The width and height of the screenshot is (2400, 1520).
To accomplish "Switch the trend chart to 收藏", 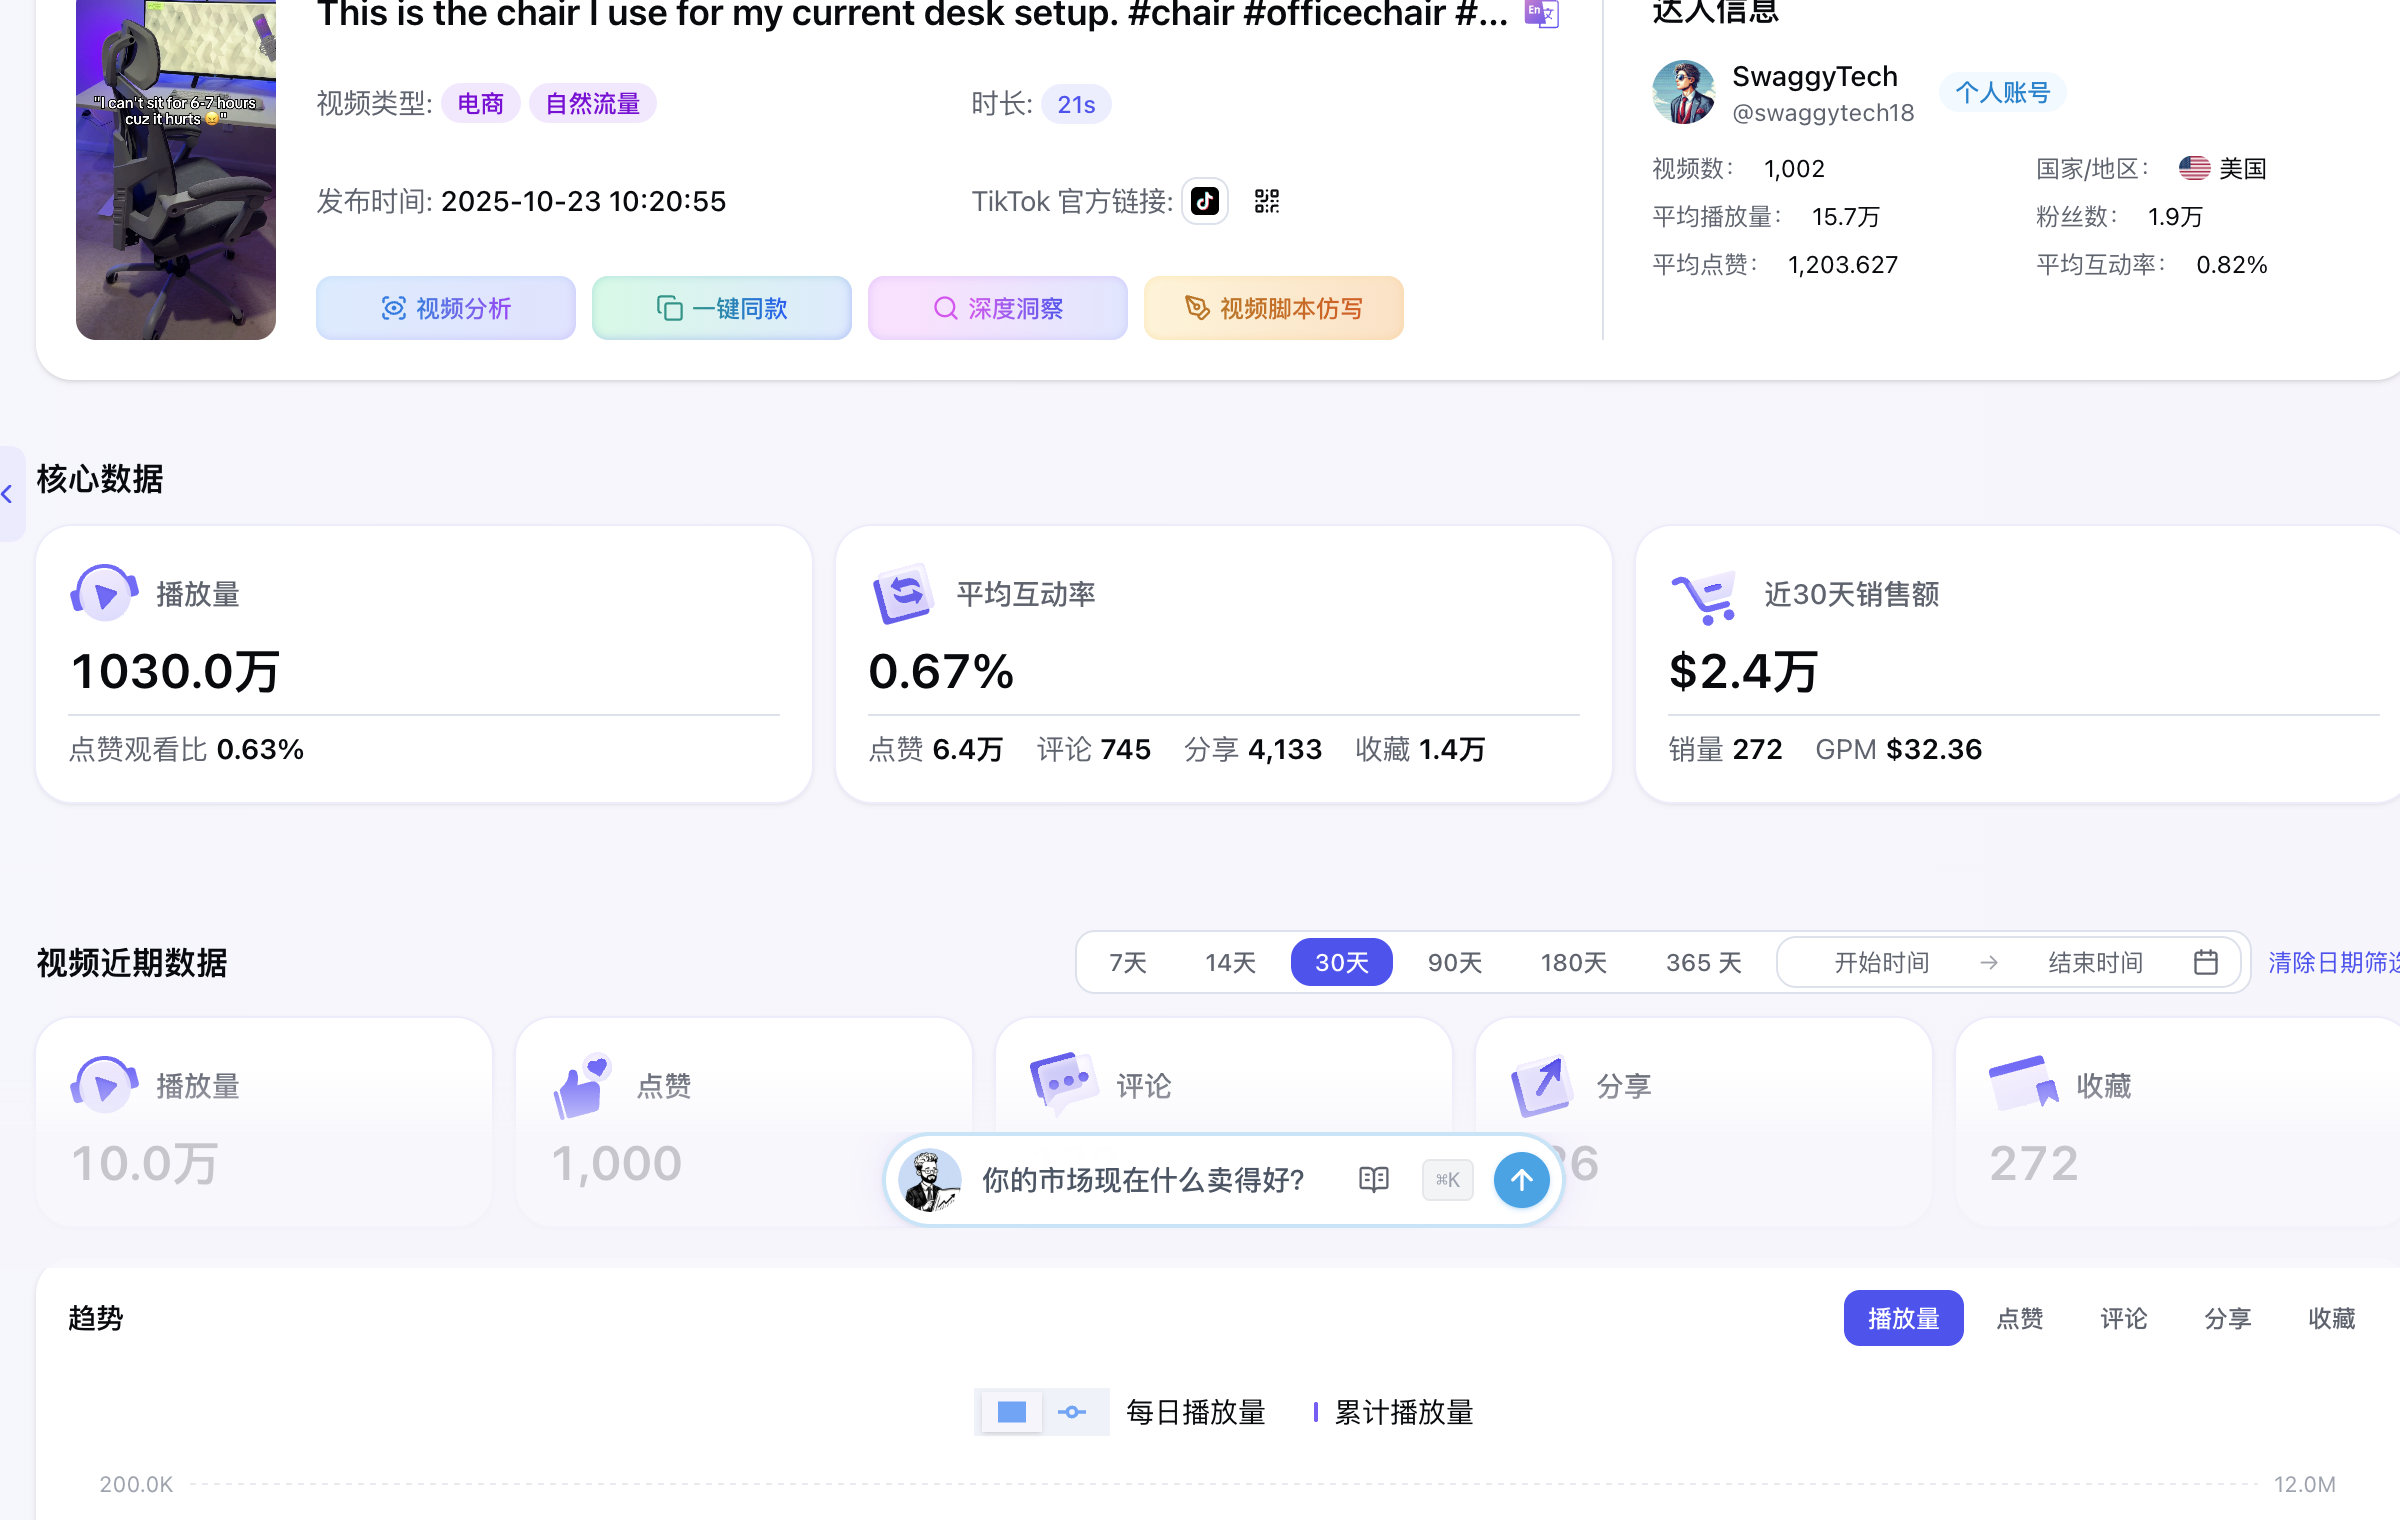I will [x=2332, y=1318].
